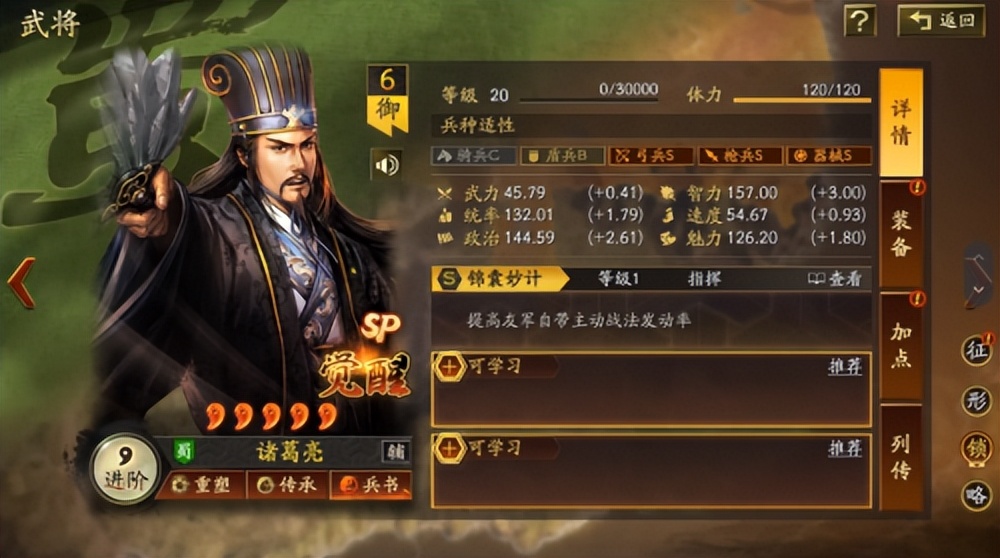Viewport: 1000px width, 558px height.
Task: Tap the 形 round icon
Action: click(976, 401)
